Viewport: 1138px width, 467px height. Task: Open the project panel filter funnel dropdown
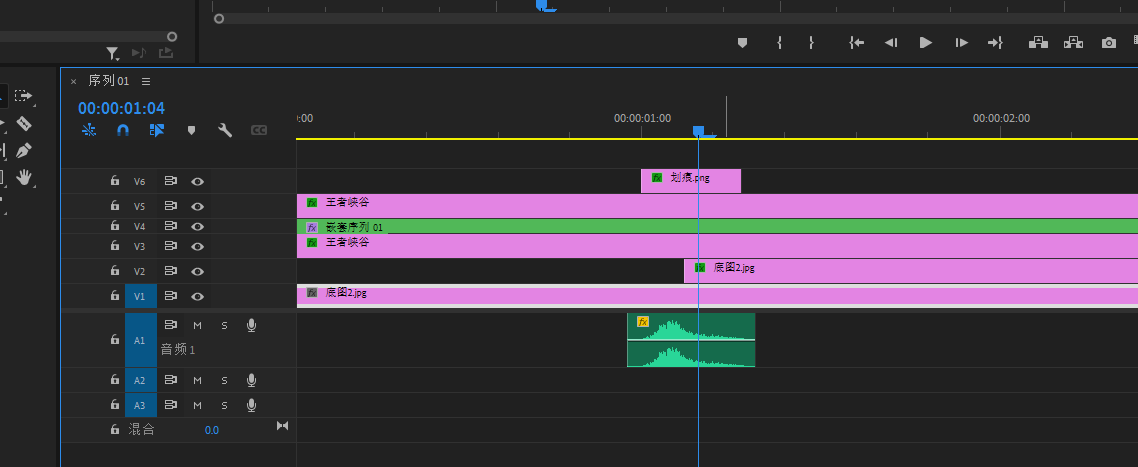tap(113, 53)
